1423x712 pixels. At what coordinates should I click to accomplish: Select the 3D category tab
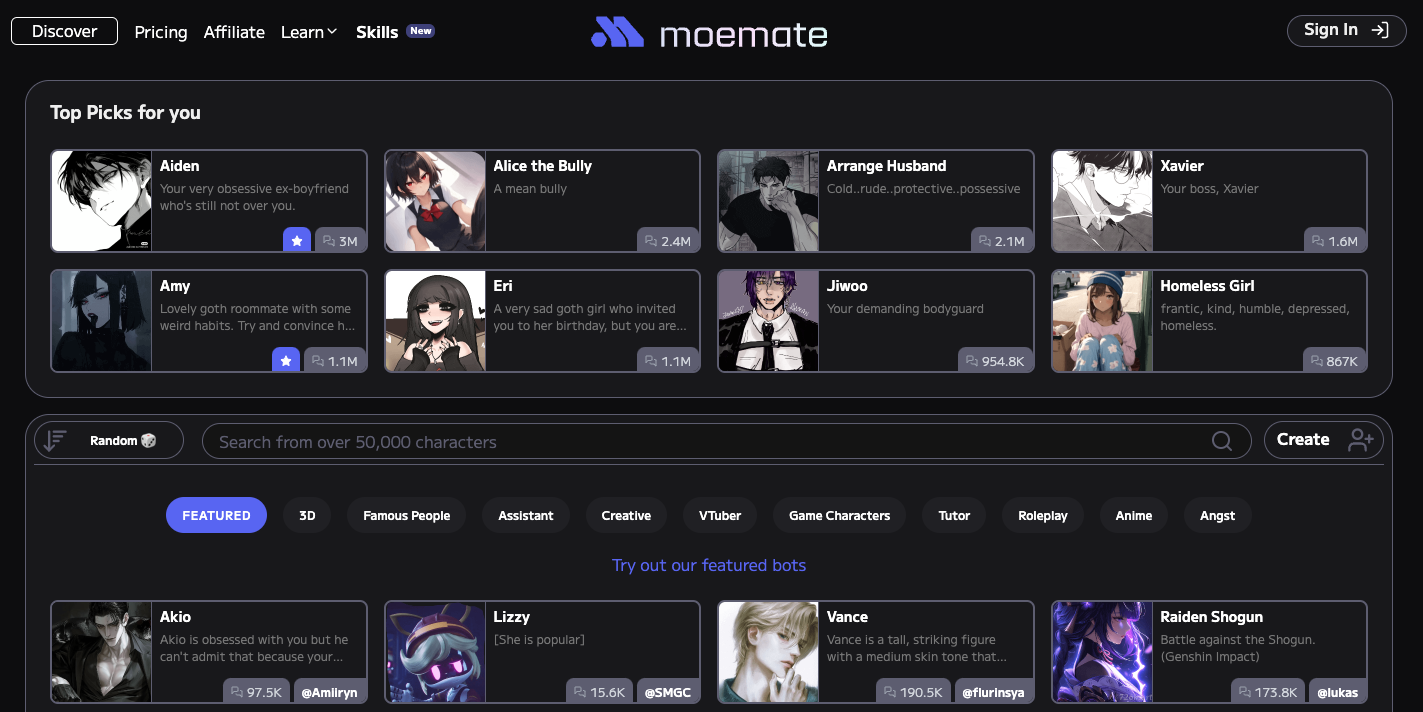pyautogui.click(x=306, y=515)
